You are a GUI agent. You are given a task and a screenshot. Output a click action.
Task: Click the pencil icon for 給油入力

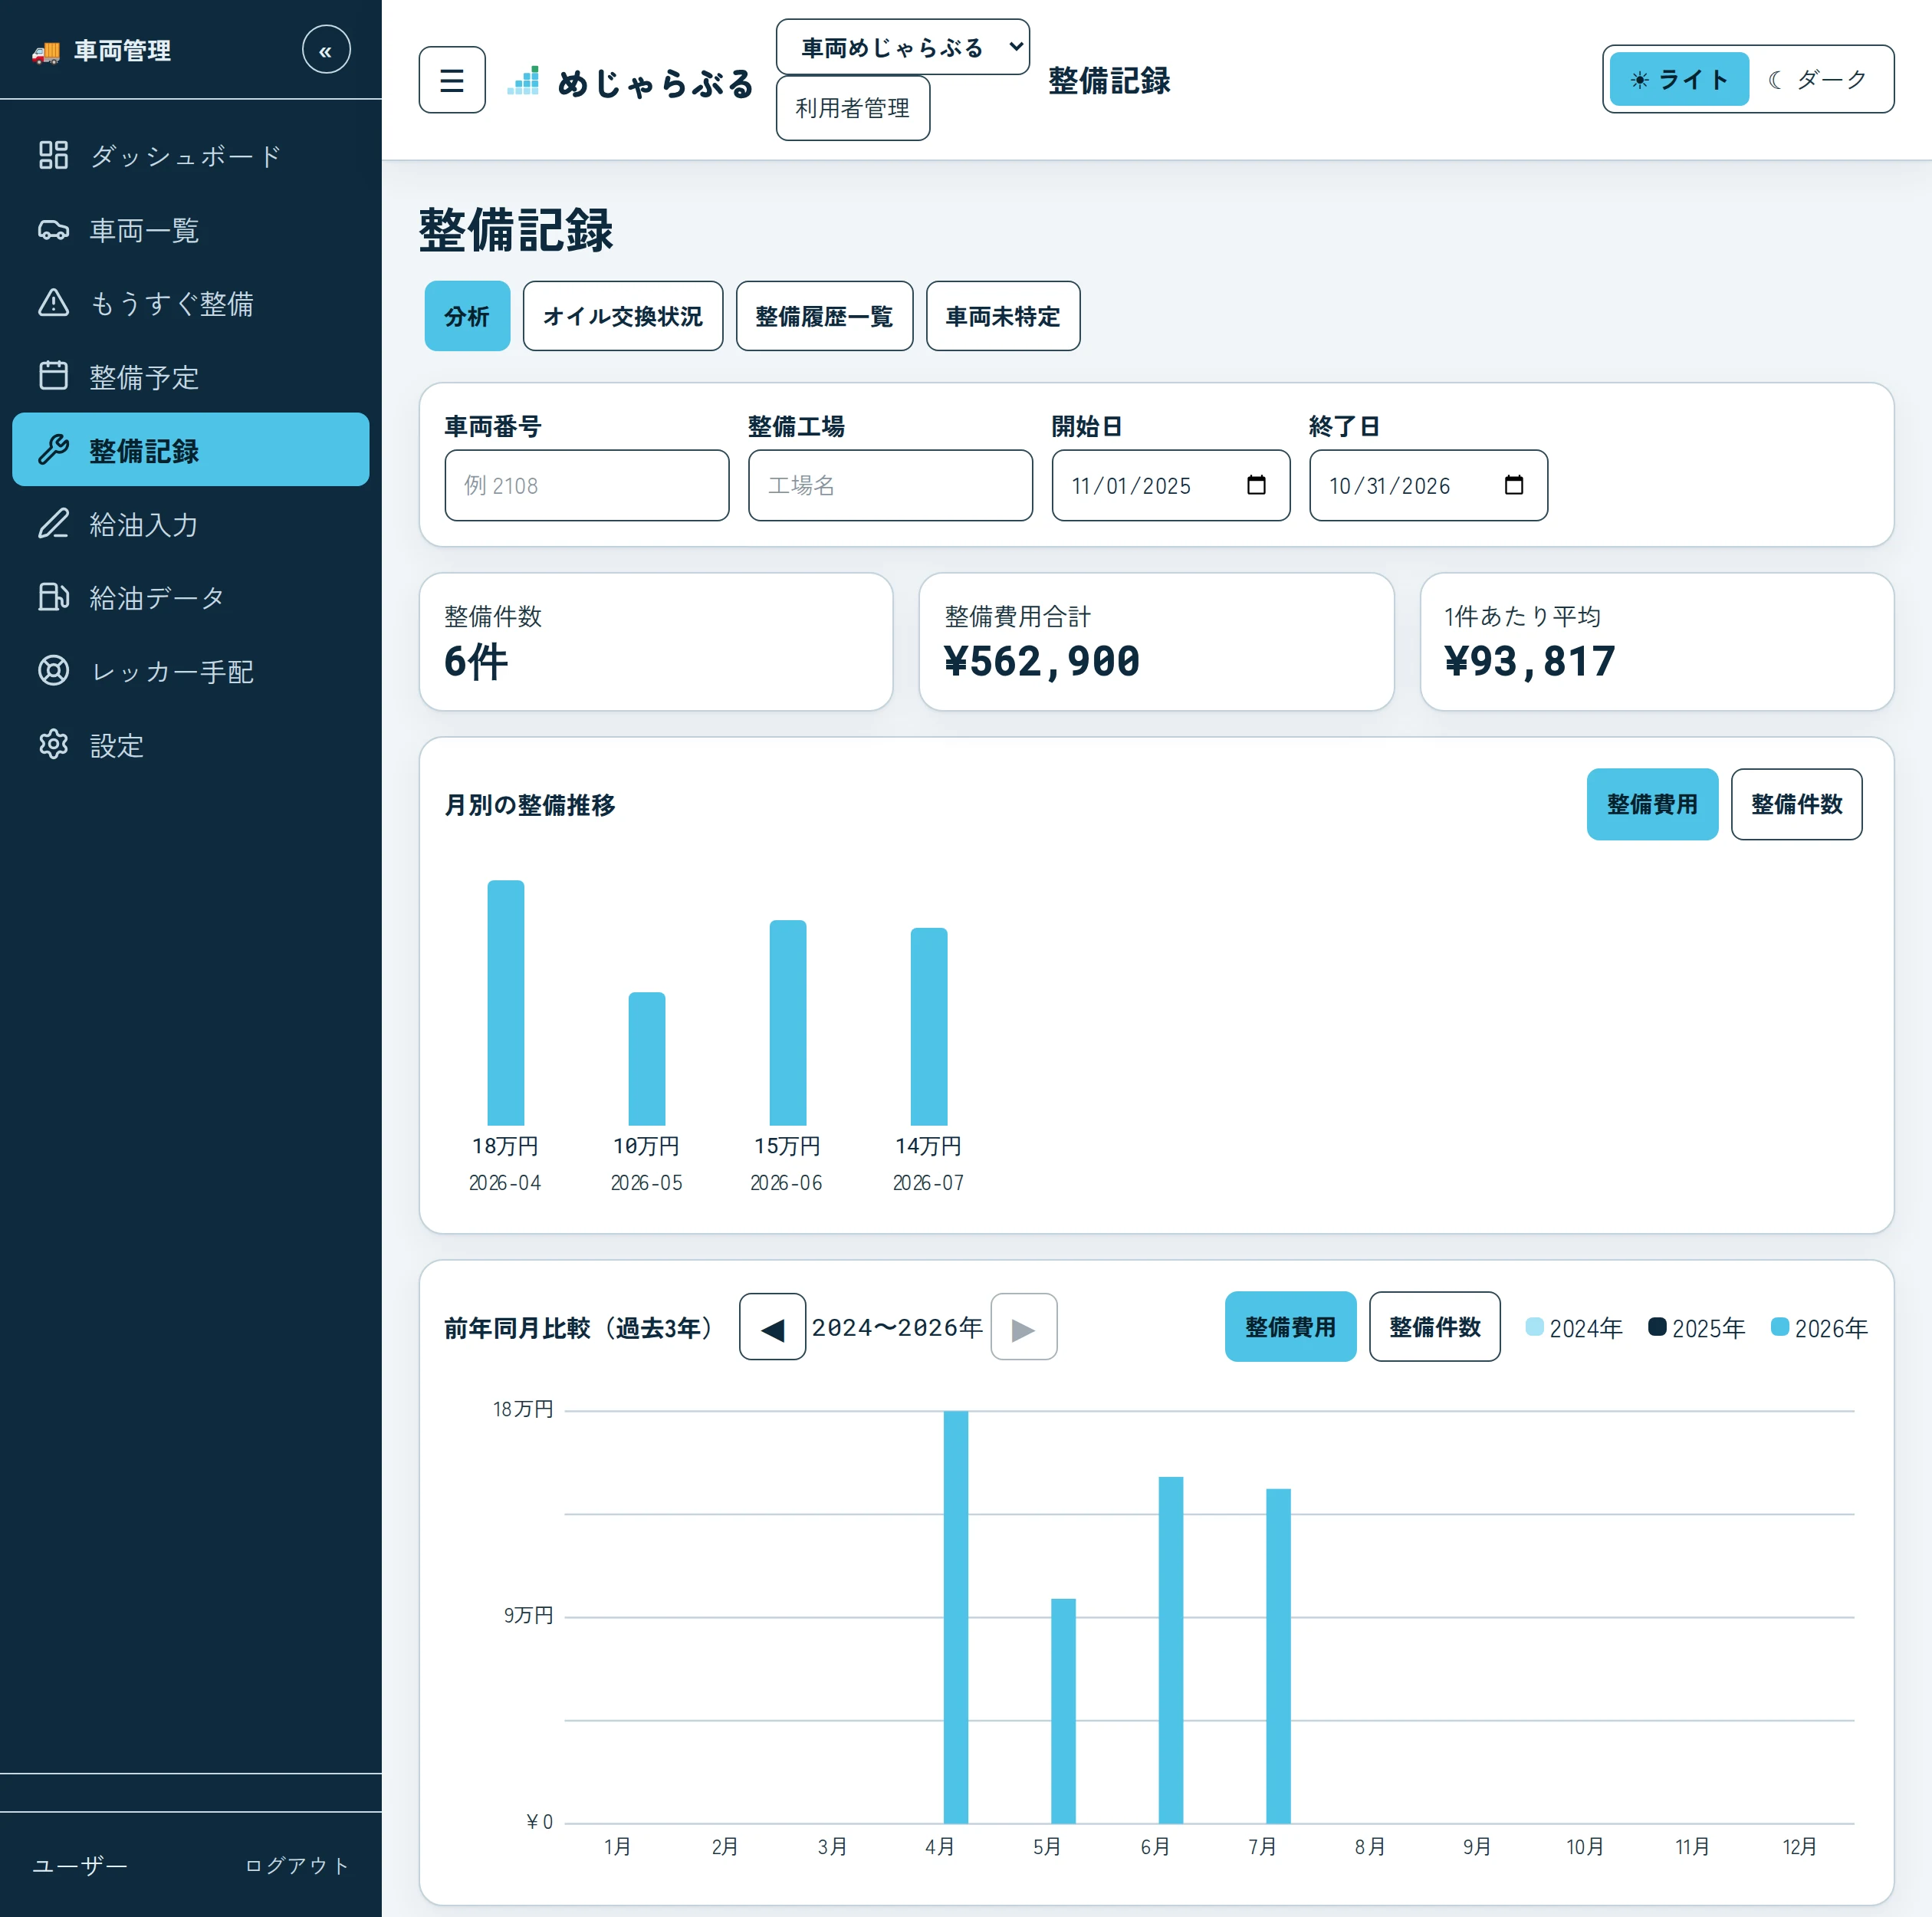coord(53,524)
